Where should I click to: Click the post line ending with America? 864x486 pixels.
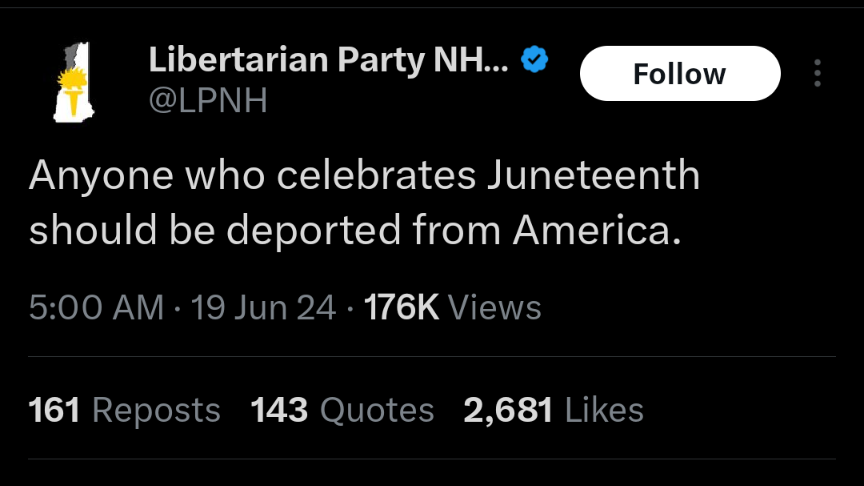pos(354,230)
